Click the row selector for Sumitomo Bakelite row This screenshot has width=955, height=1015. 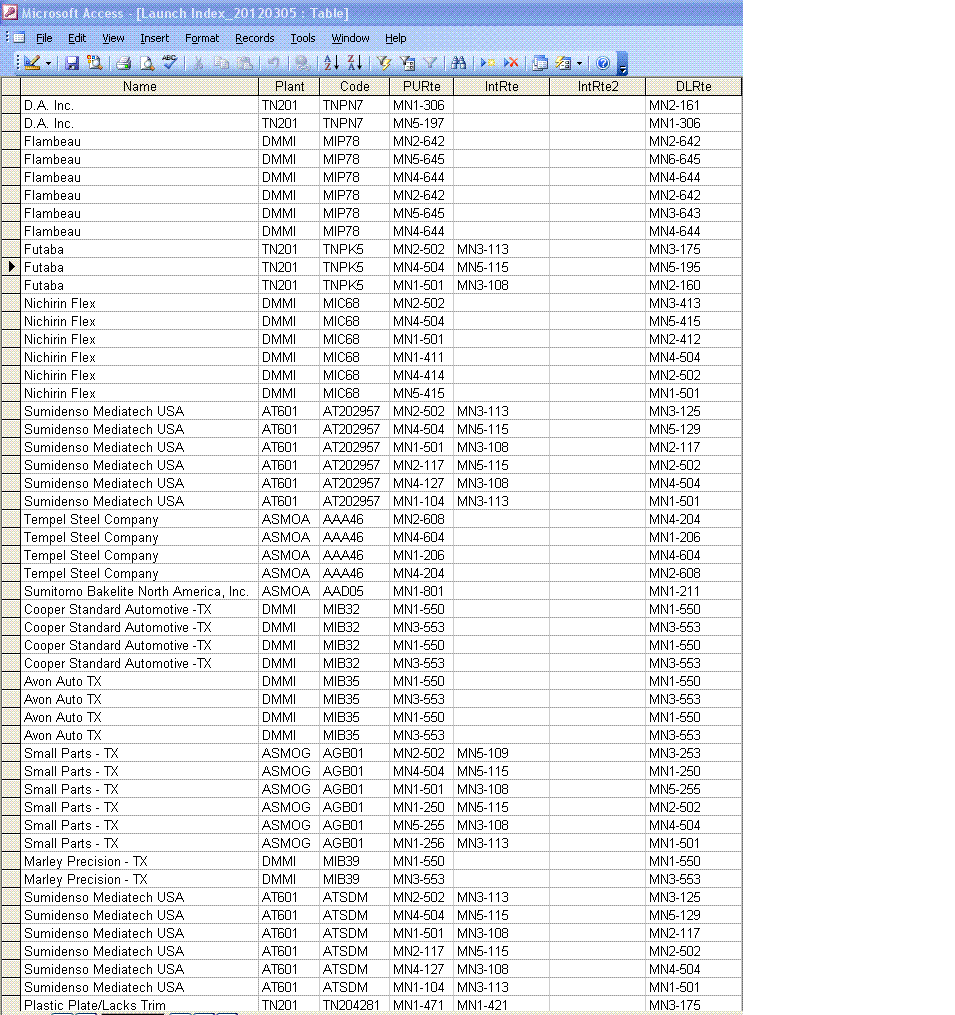tap(11, 591)
